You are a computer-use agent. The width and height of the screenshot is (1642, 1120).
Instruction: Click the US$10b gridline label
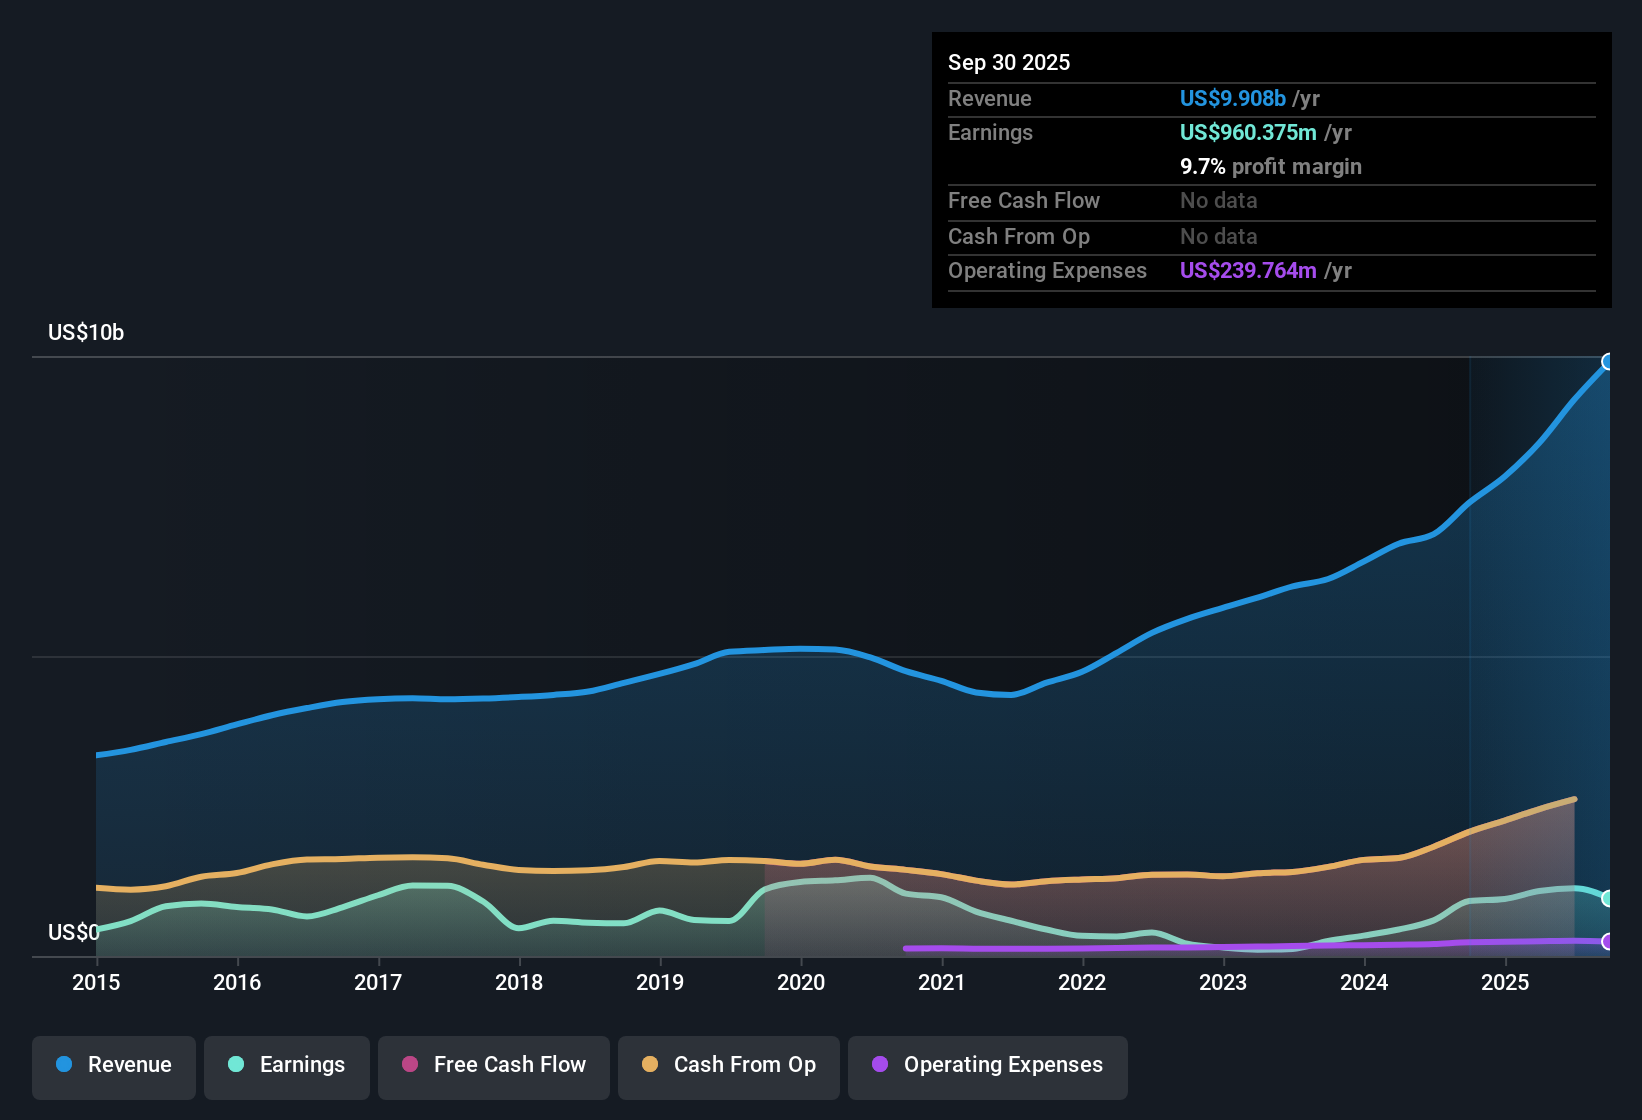(86, 332)
